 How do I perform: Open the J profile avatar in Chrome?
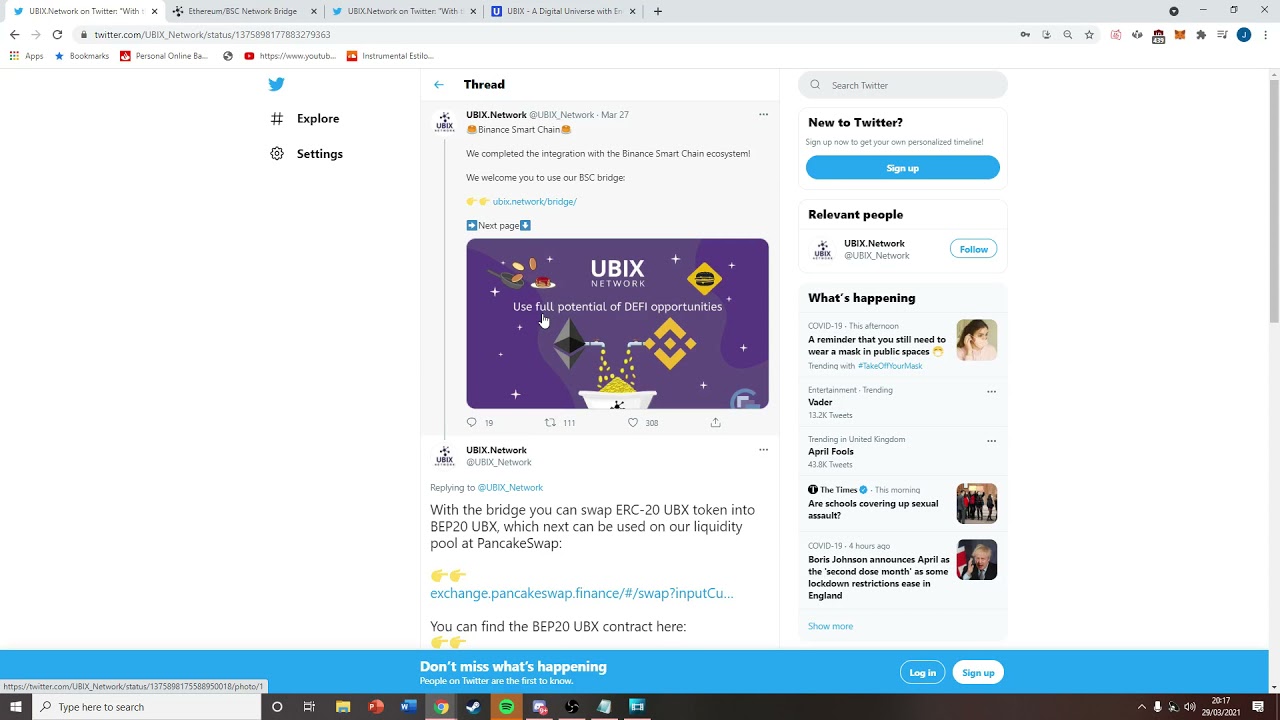pyautogui.click(x=1244, y=35)
